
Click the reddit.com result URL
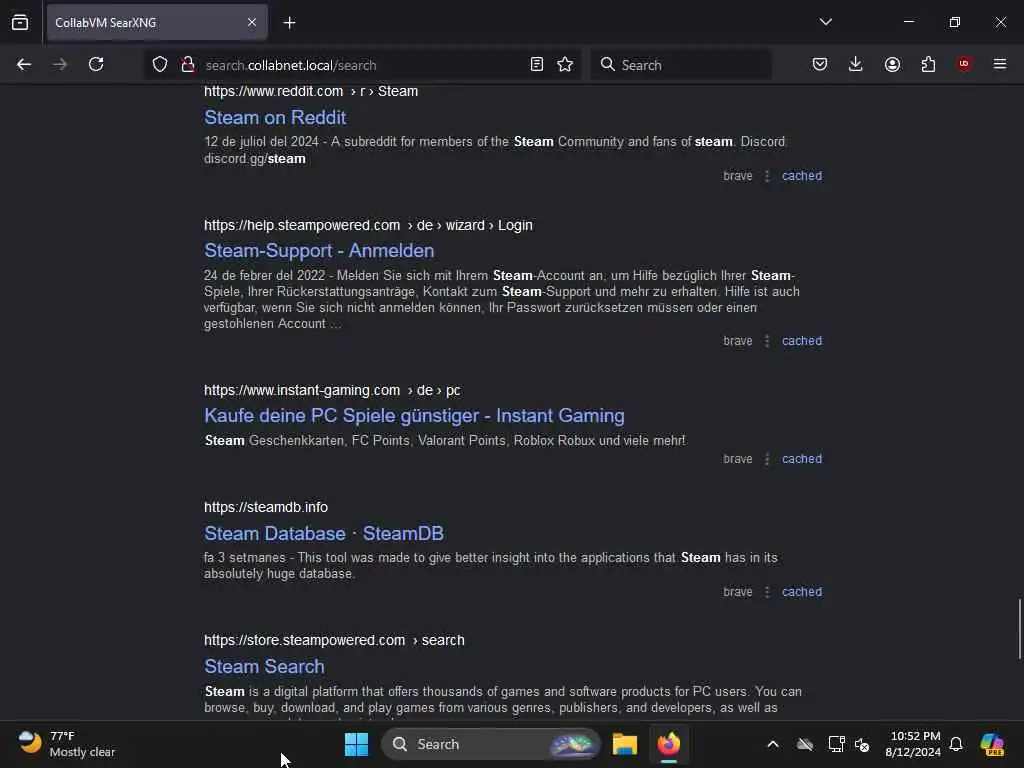coord(311,91)
